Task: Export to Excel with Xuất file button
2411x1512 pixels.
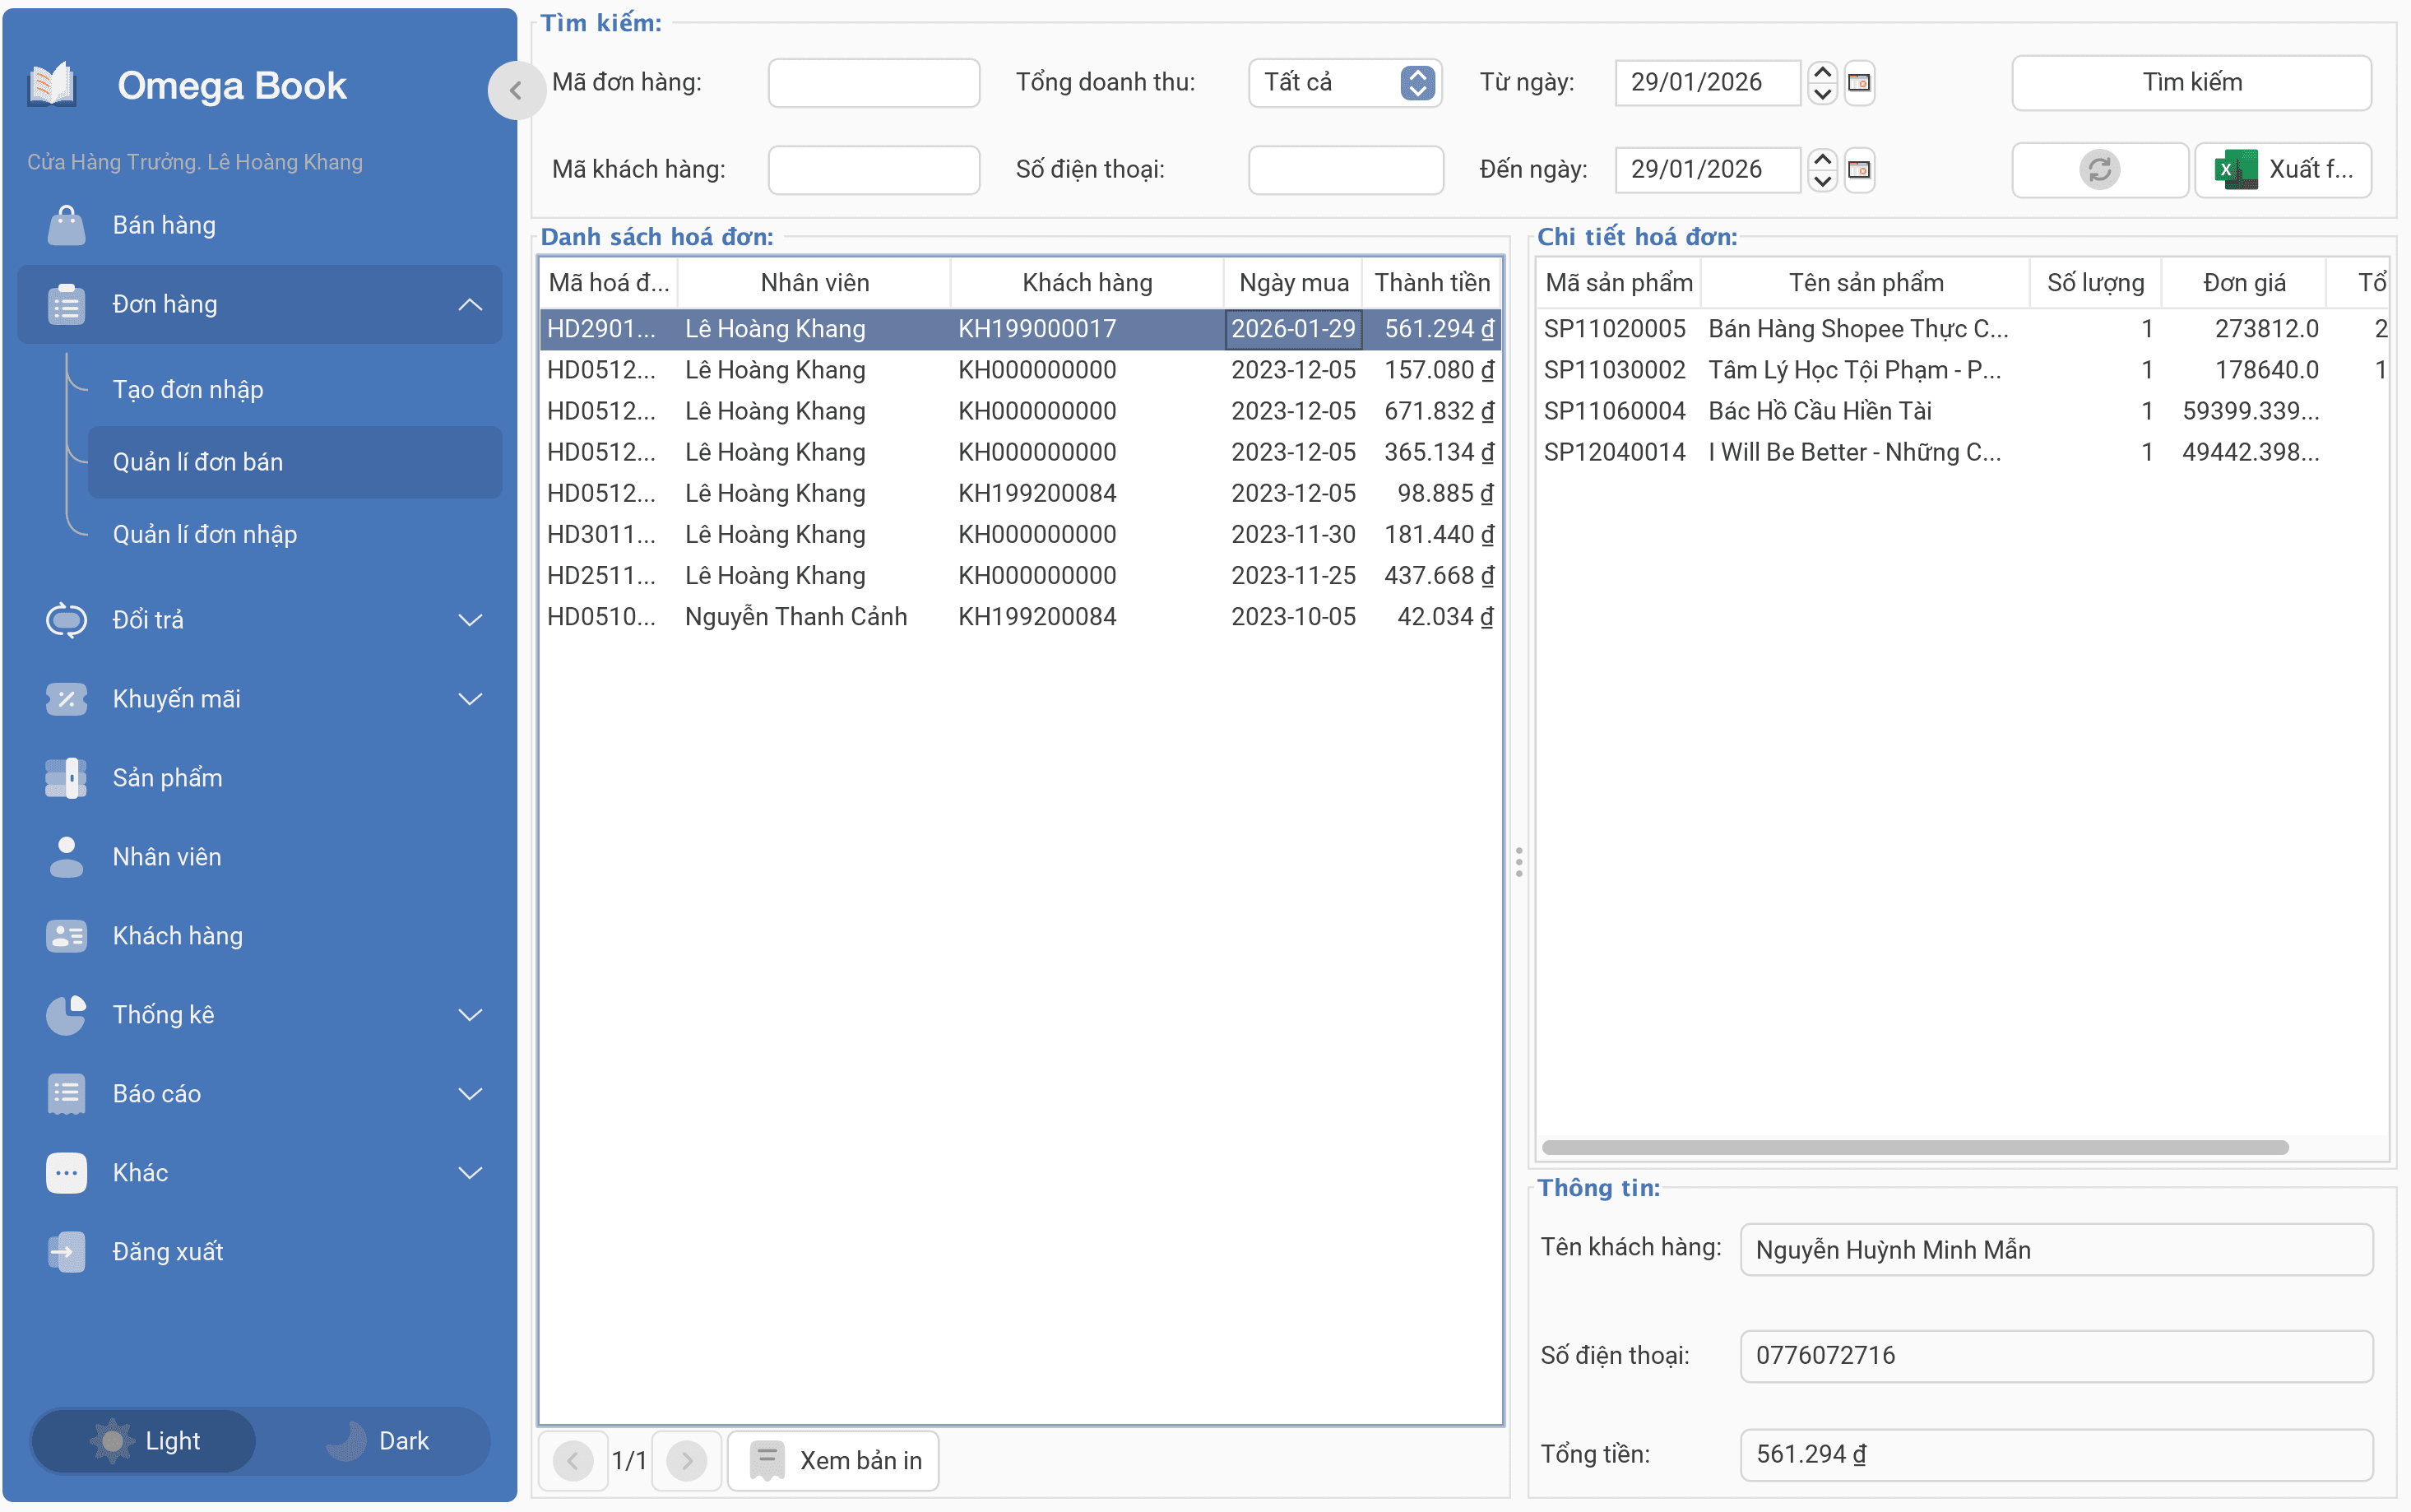Action: [x=2283, y=169]
